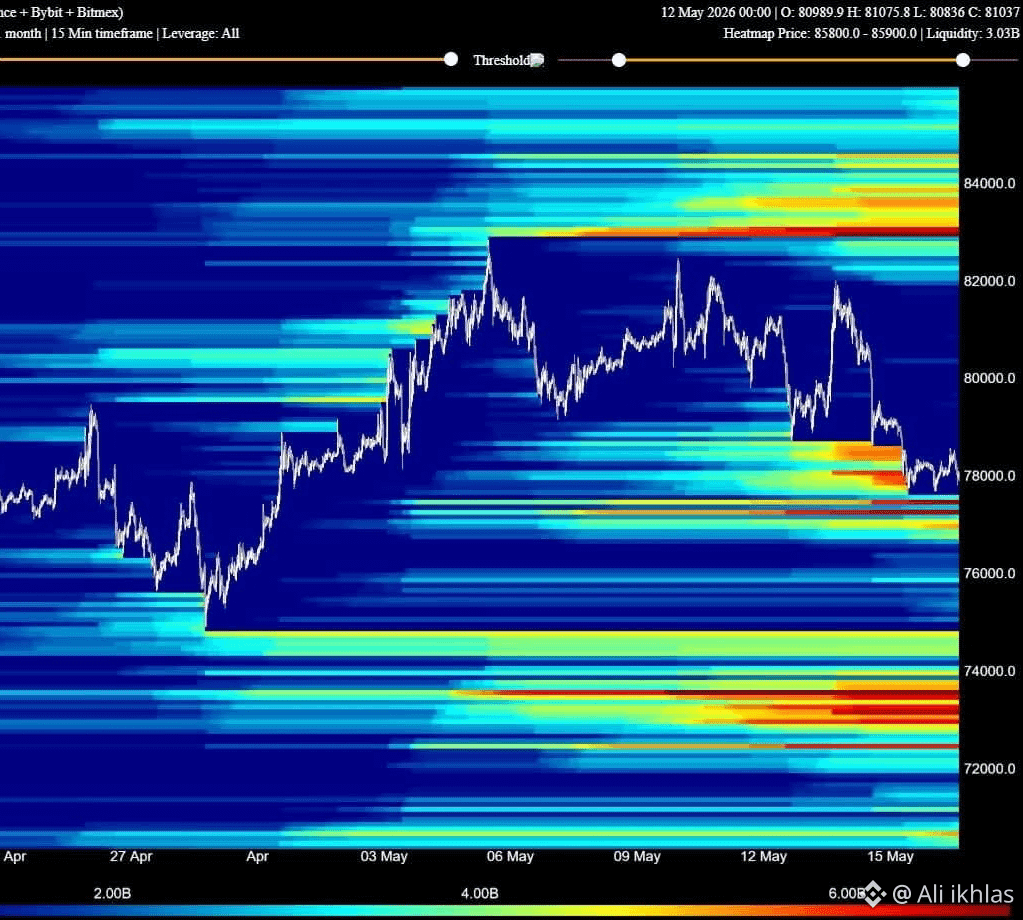Image resolution: width=1023 pixels, height=920 pixels.
Task: Click the 2.00B legend value
Action: [x=112, y=894]
